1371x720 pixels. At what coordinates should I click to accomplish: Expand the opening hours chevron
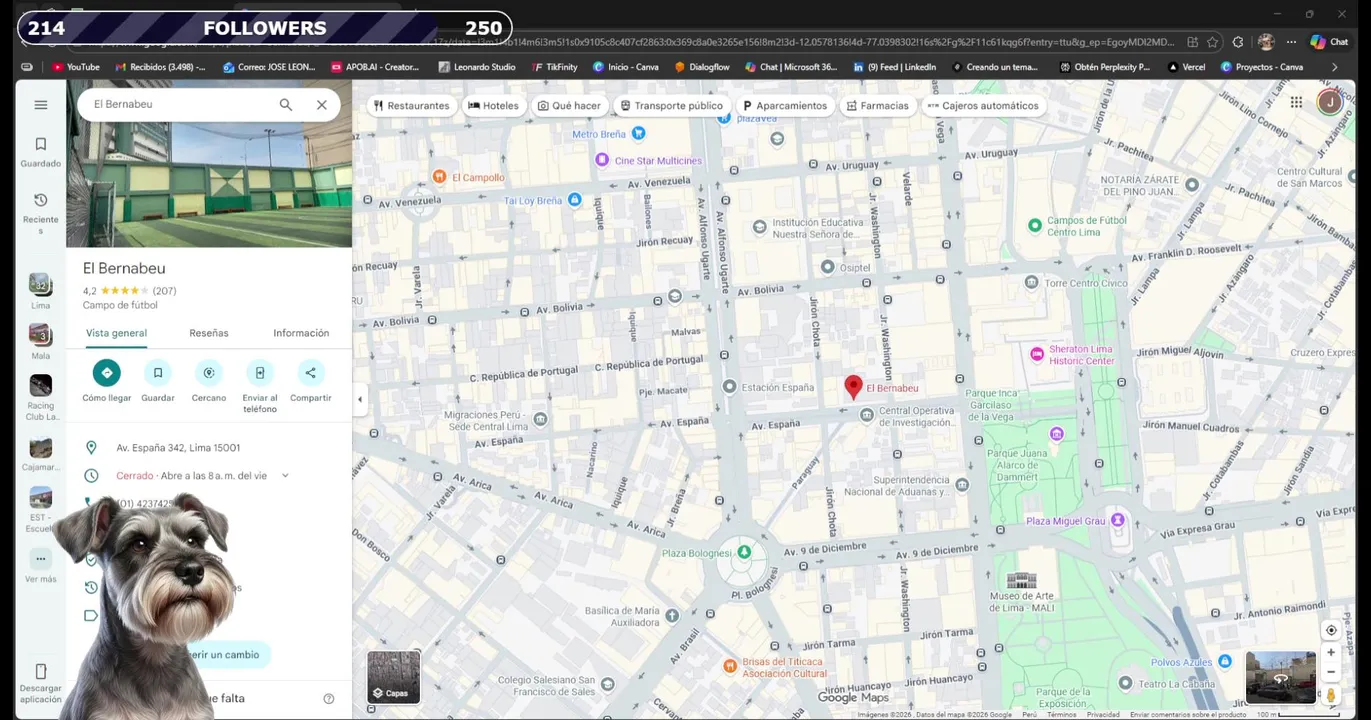point(285,476)
